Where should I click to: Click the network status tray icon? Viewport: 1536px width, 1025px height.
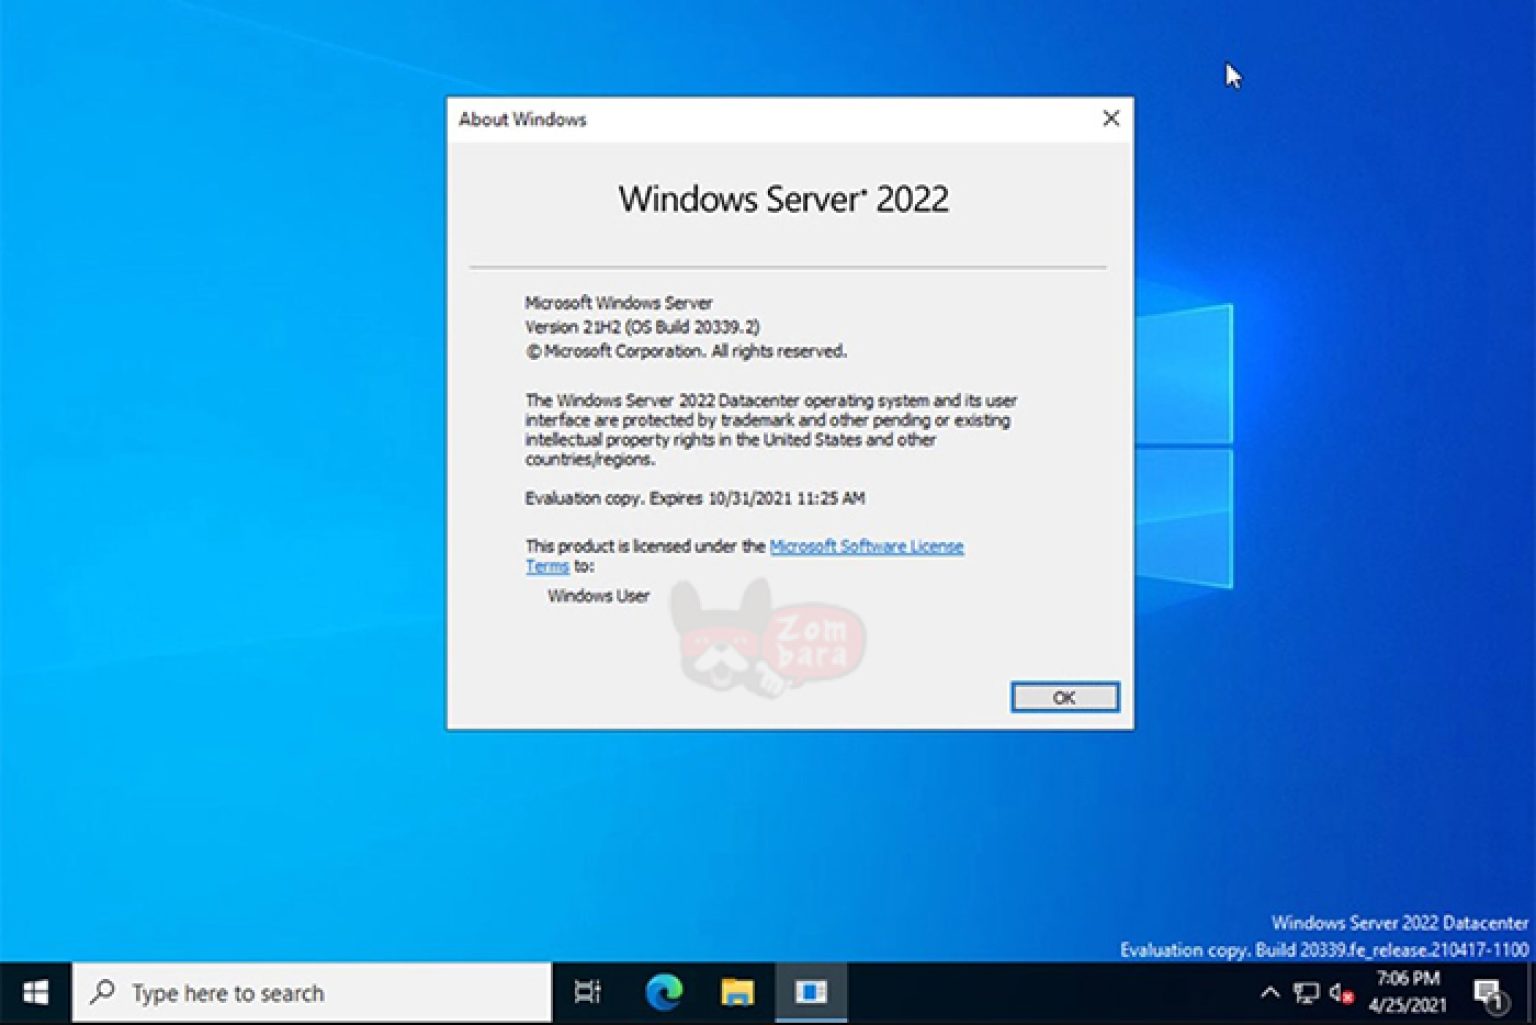[x=1306, y=992]
